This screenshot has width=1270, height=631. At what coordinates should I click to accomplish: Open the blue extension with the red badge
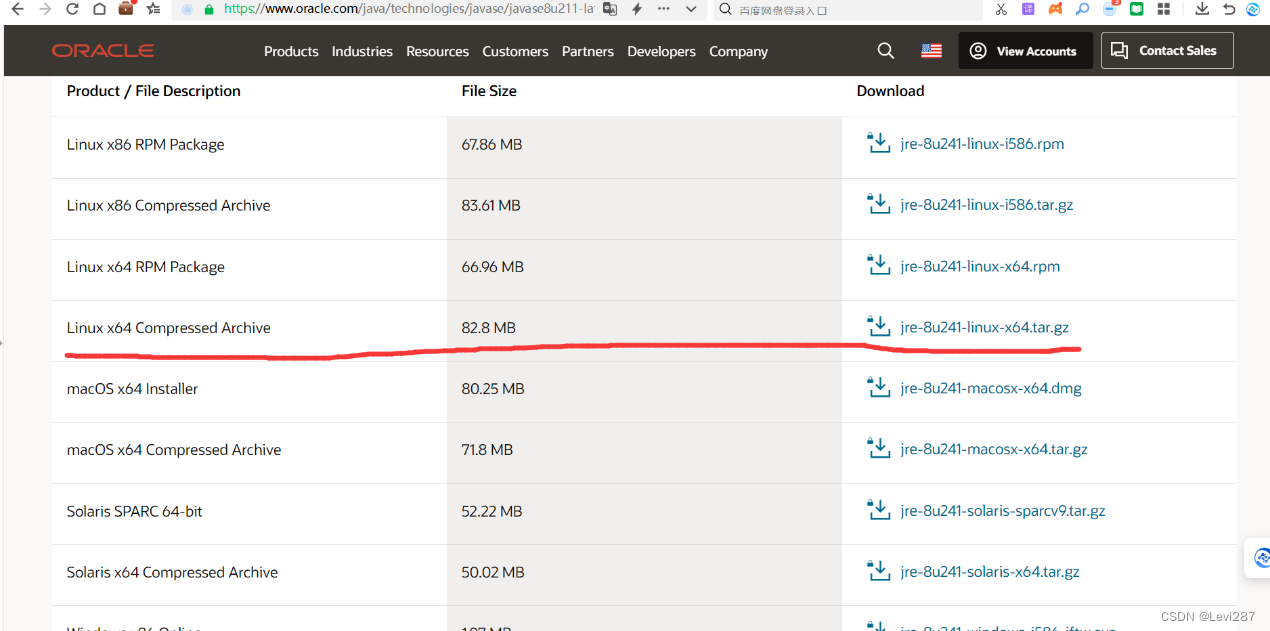[1111, 8]
